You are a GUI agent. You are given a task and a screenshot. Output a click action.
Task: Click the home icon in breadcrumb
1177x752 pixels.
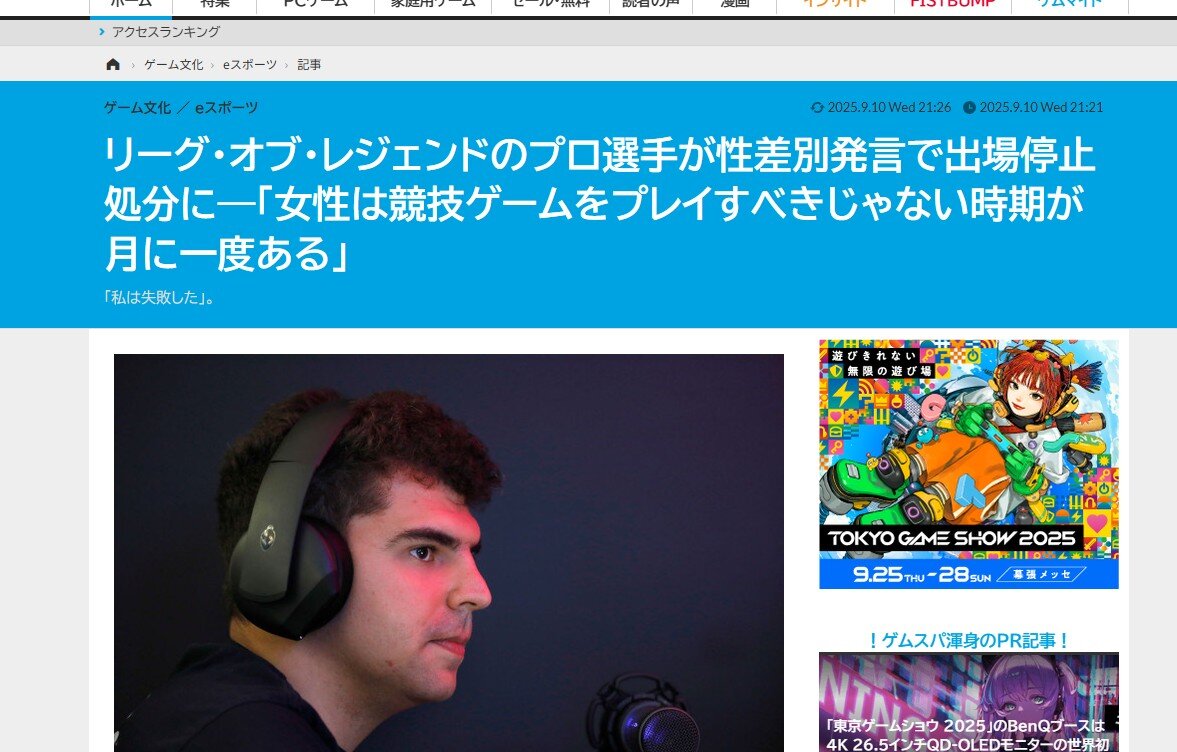pos(113,65)
